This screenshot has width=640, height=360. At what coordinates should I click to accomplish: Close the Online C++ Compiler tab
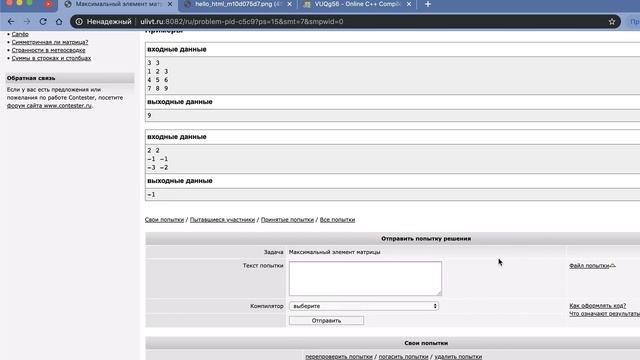coord(409,4)
